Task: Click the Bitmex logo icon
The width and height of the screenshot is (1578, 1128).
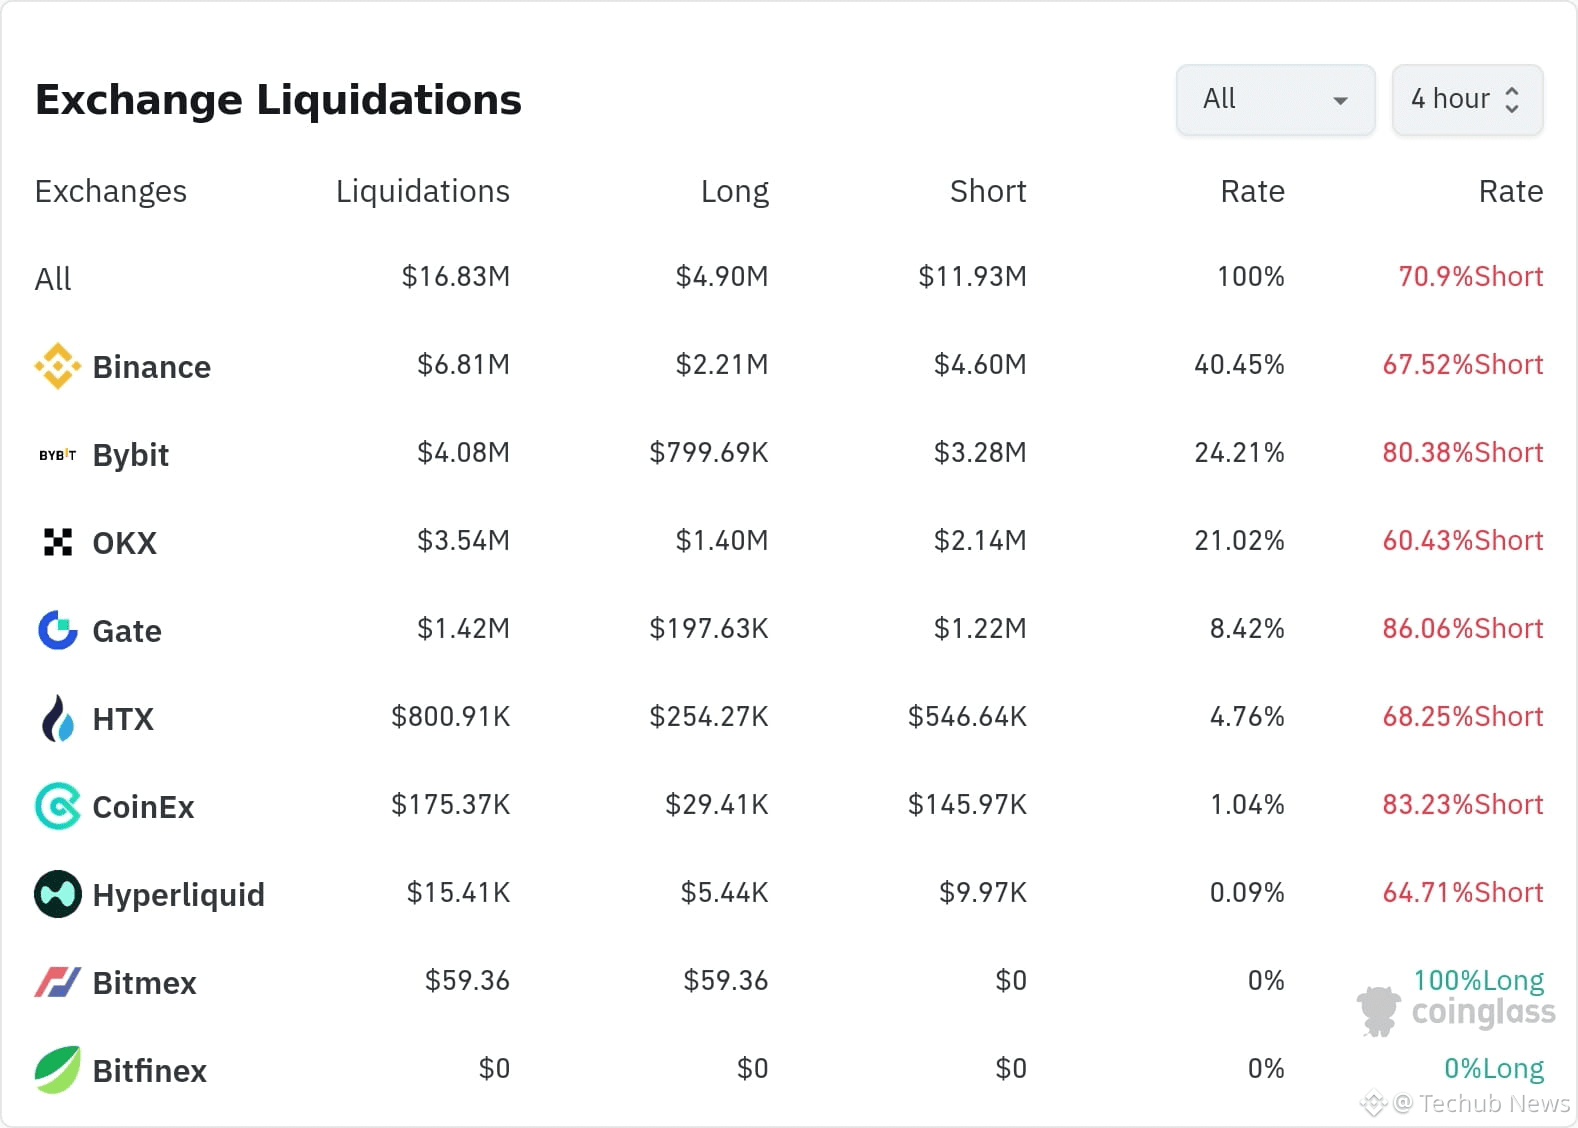Action: (x=57, y=982)
